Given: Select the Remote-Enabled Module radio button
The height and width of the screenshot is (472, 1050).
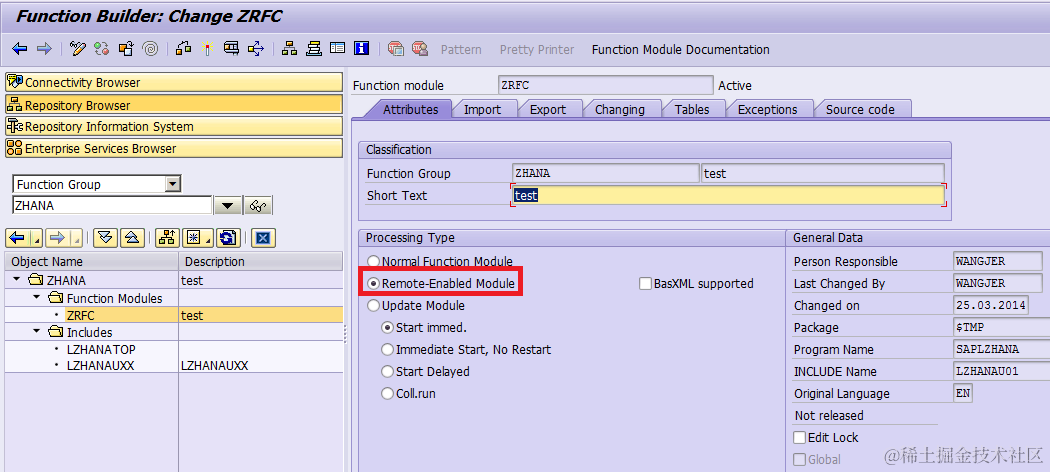Looking at the screenshot, I should (373, 284).
